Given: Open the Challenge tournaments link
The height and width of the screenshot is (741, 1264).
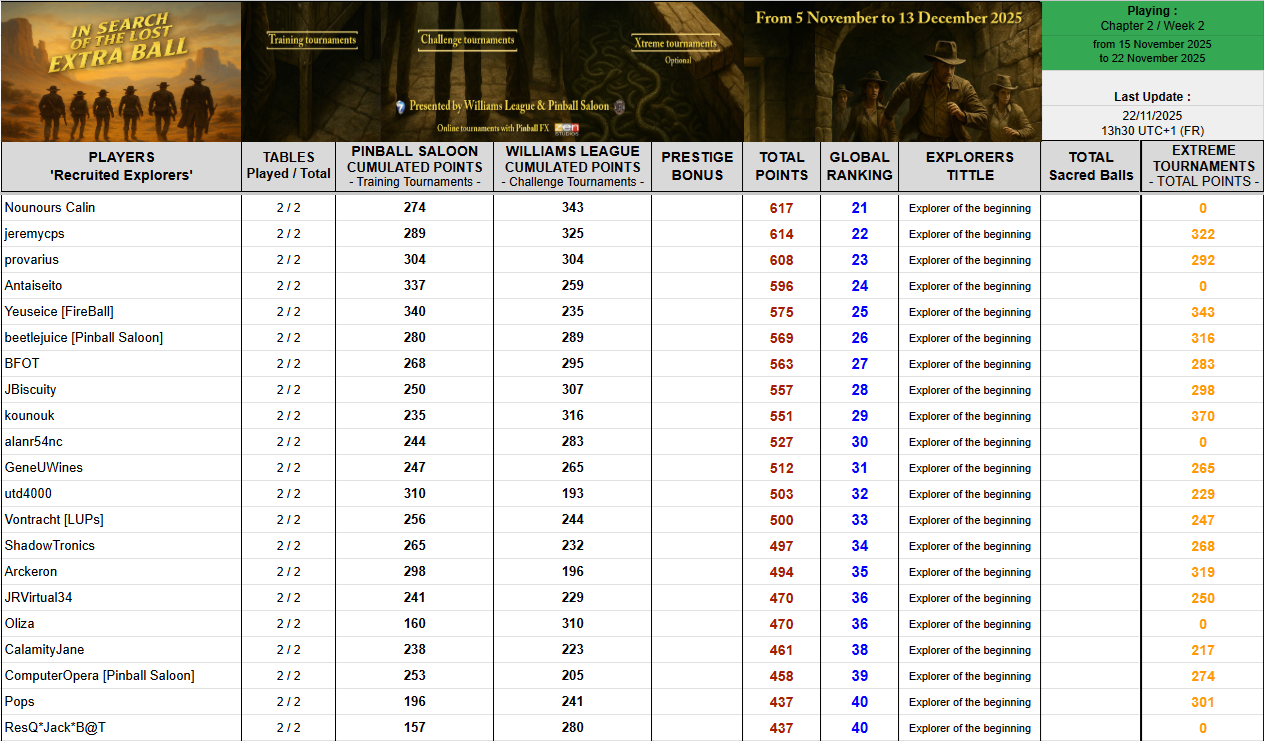Looking at the screenshot, I should (467, 40).
